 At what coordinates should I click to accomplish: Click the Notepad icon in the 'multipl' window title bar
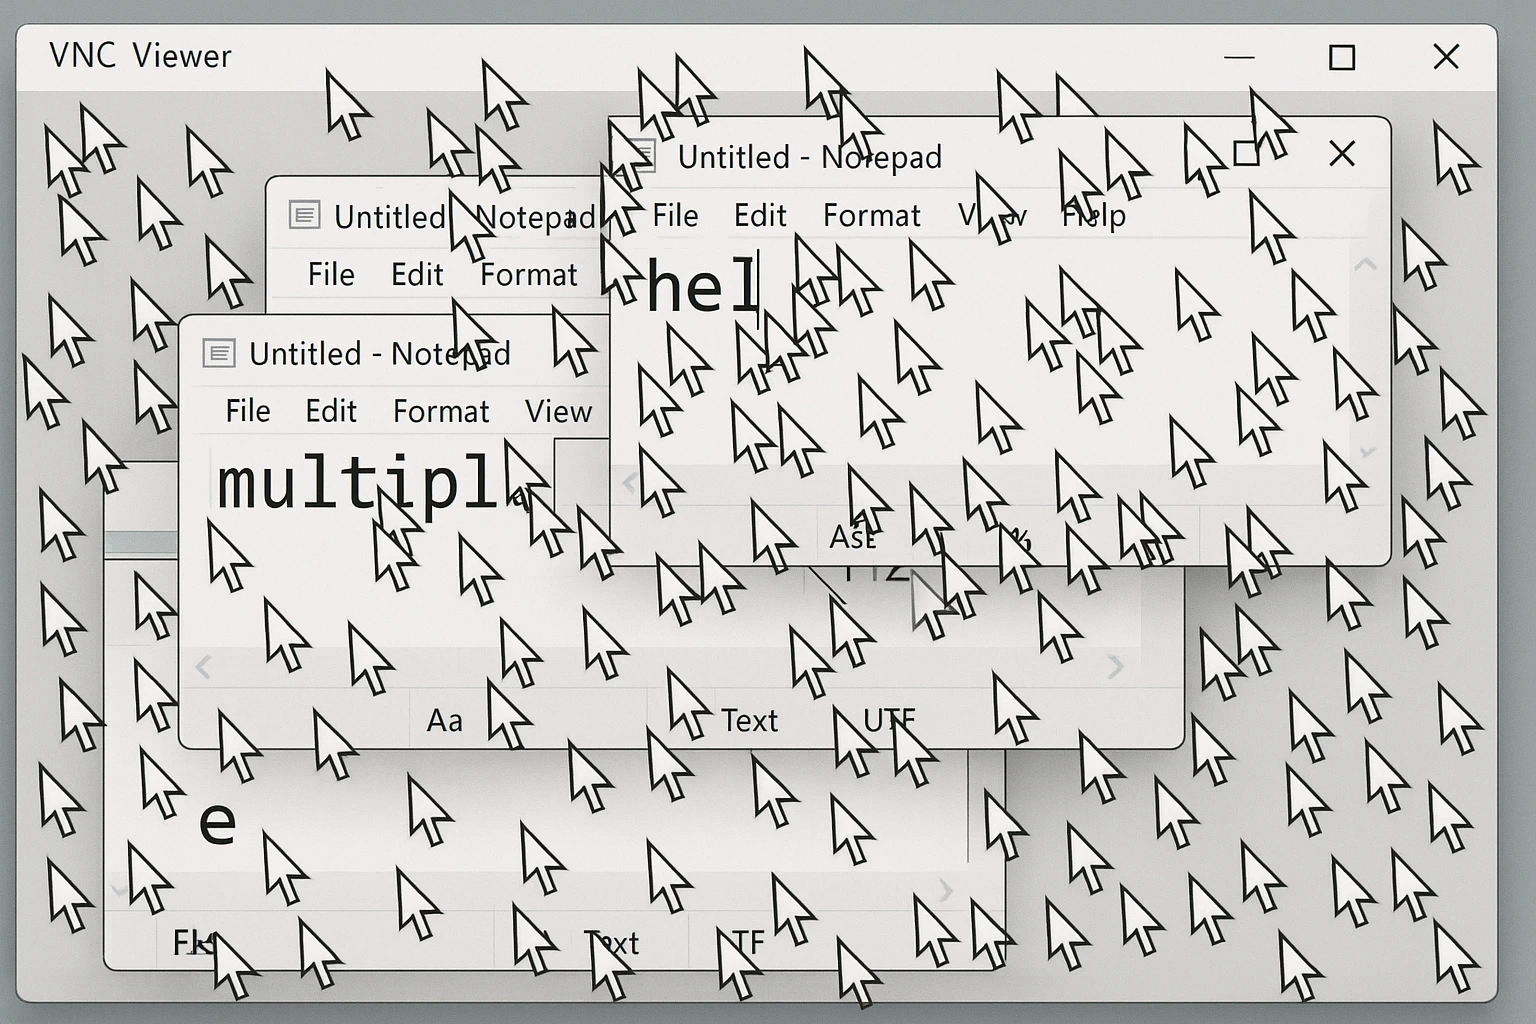tap(219, 353)
